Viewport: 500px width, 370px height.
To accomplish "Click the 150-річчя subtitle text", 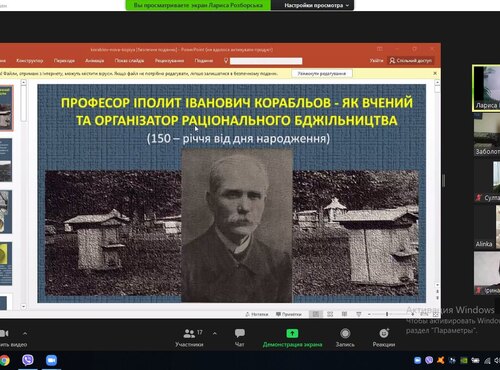I will 238,138.
